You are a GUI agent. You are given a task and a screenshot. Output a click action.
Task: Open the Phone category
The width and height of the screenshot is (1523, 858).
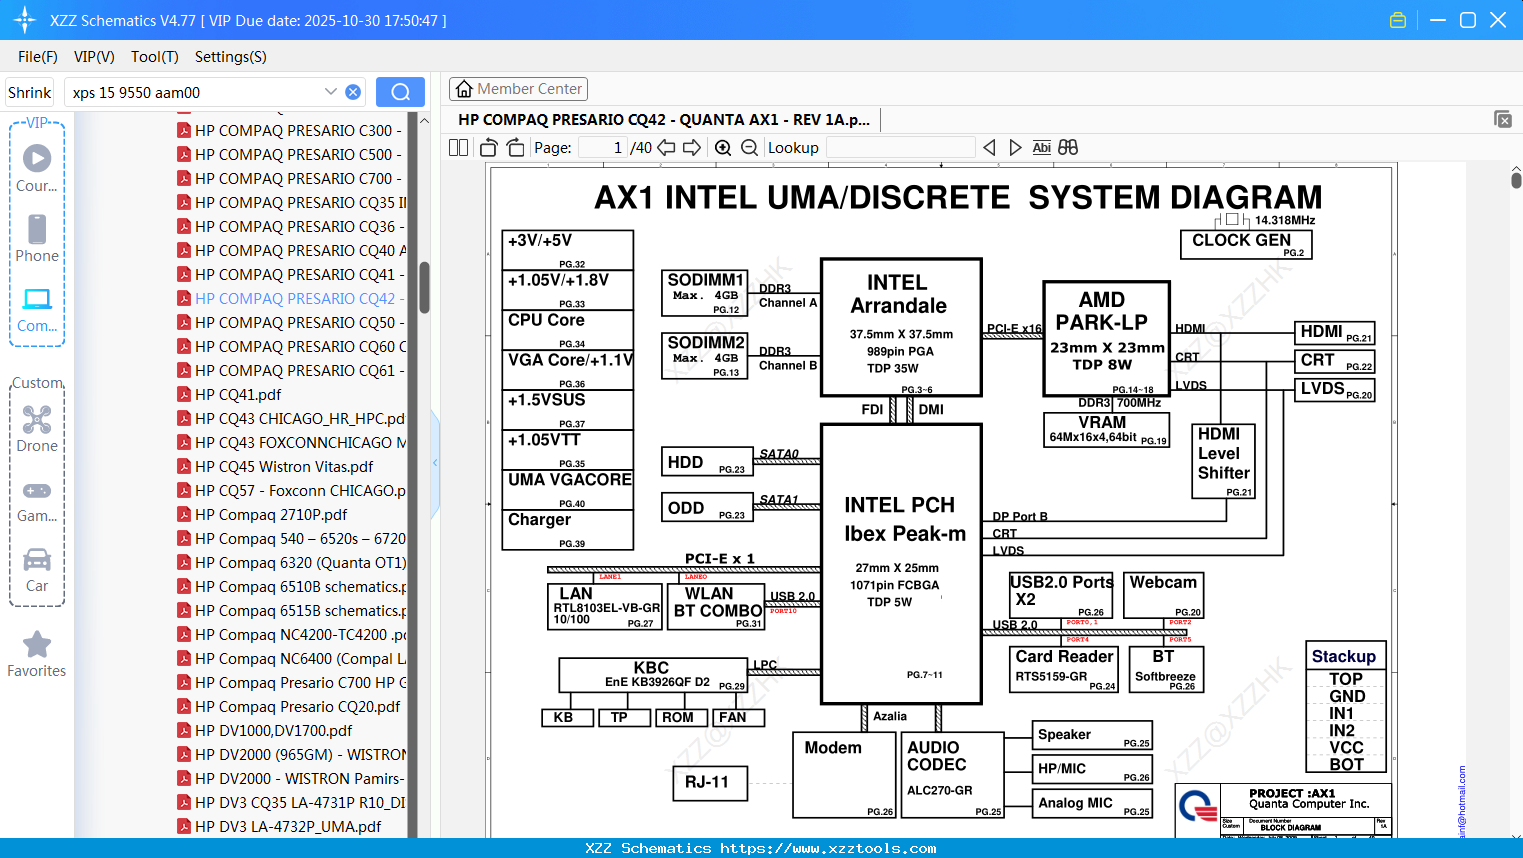coord(37,238)
